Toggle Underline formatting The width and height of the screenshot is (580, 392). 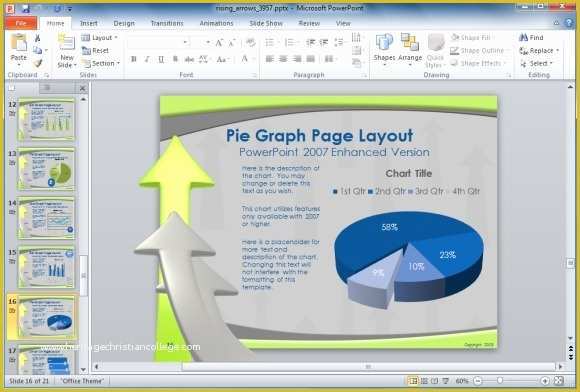161,59
